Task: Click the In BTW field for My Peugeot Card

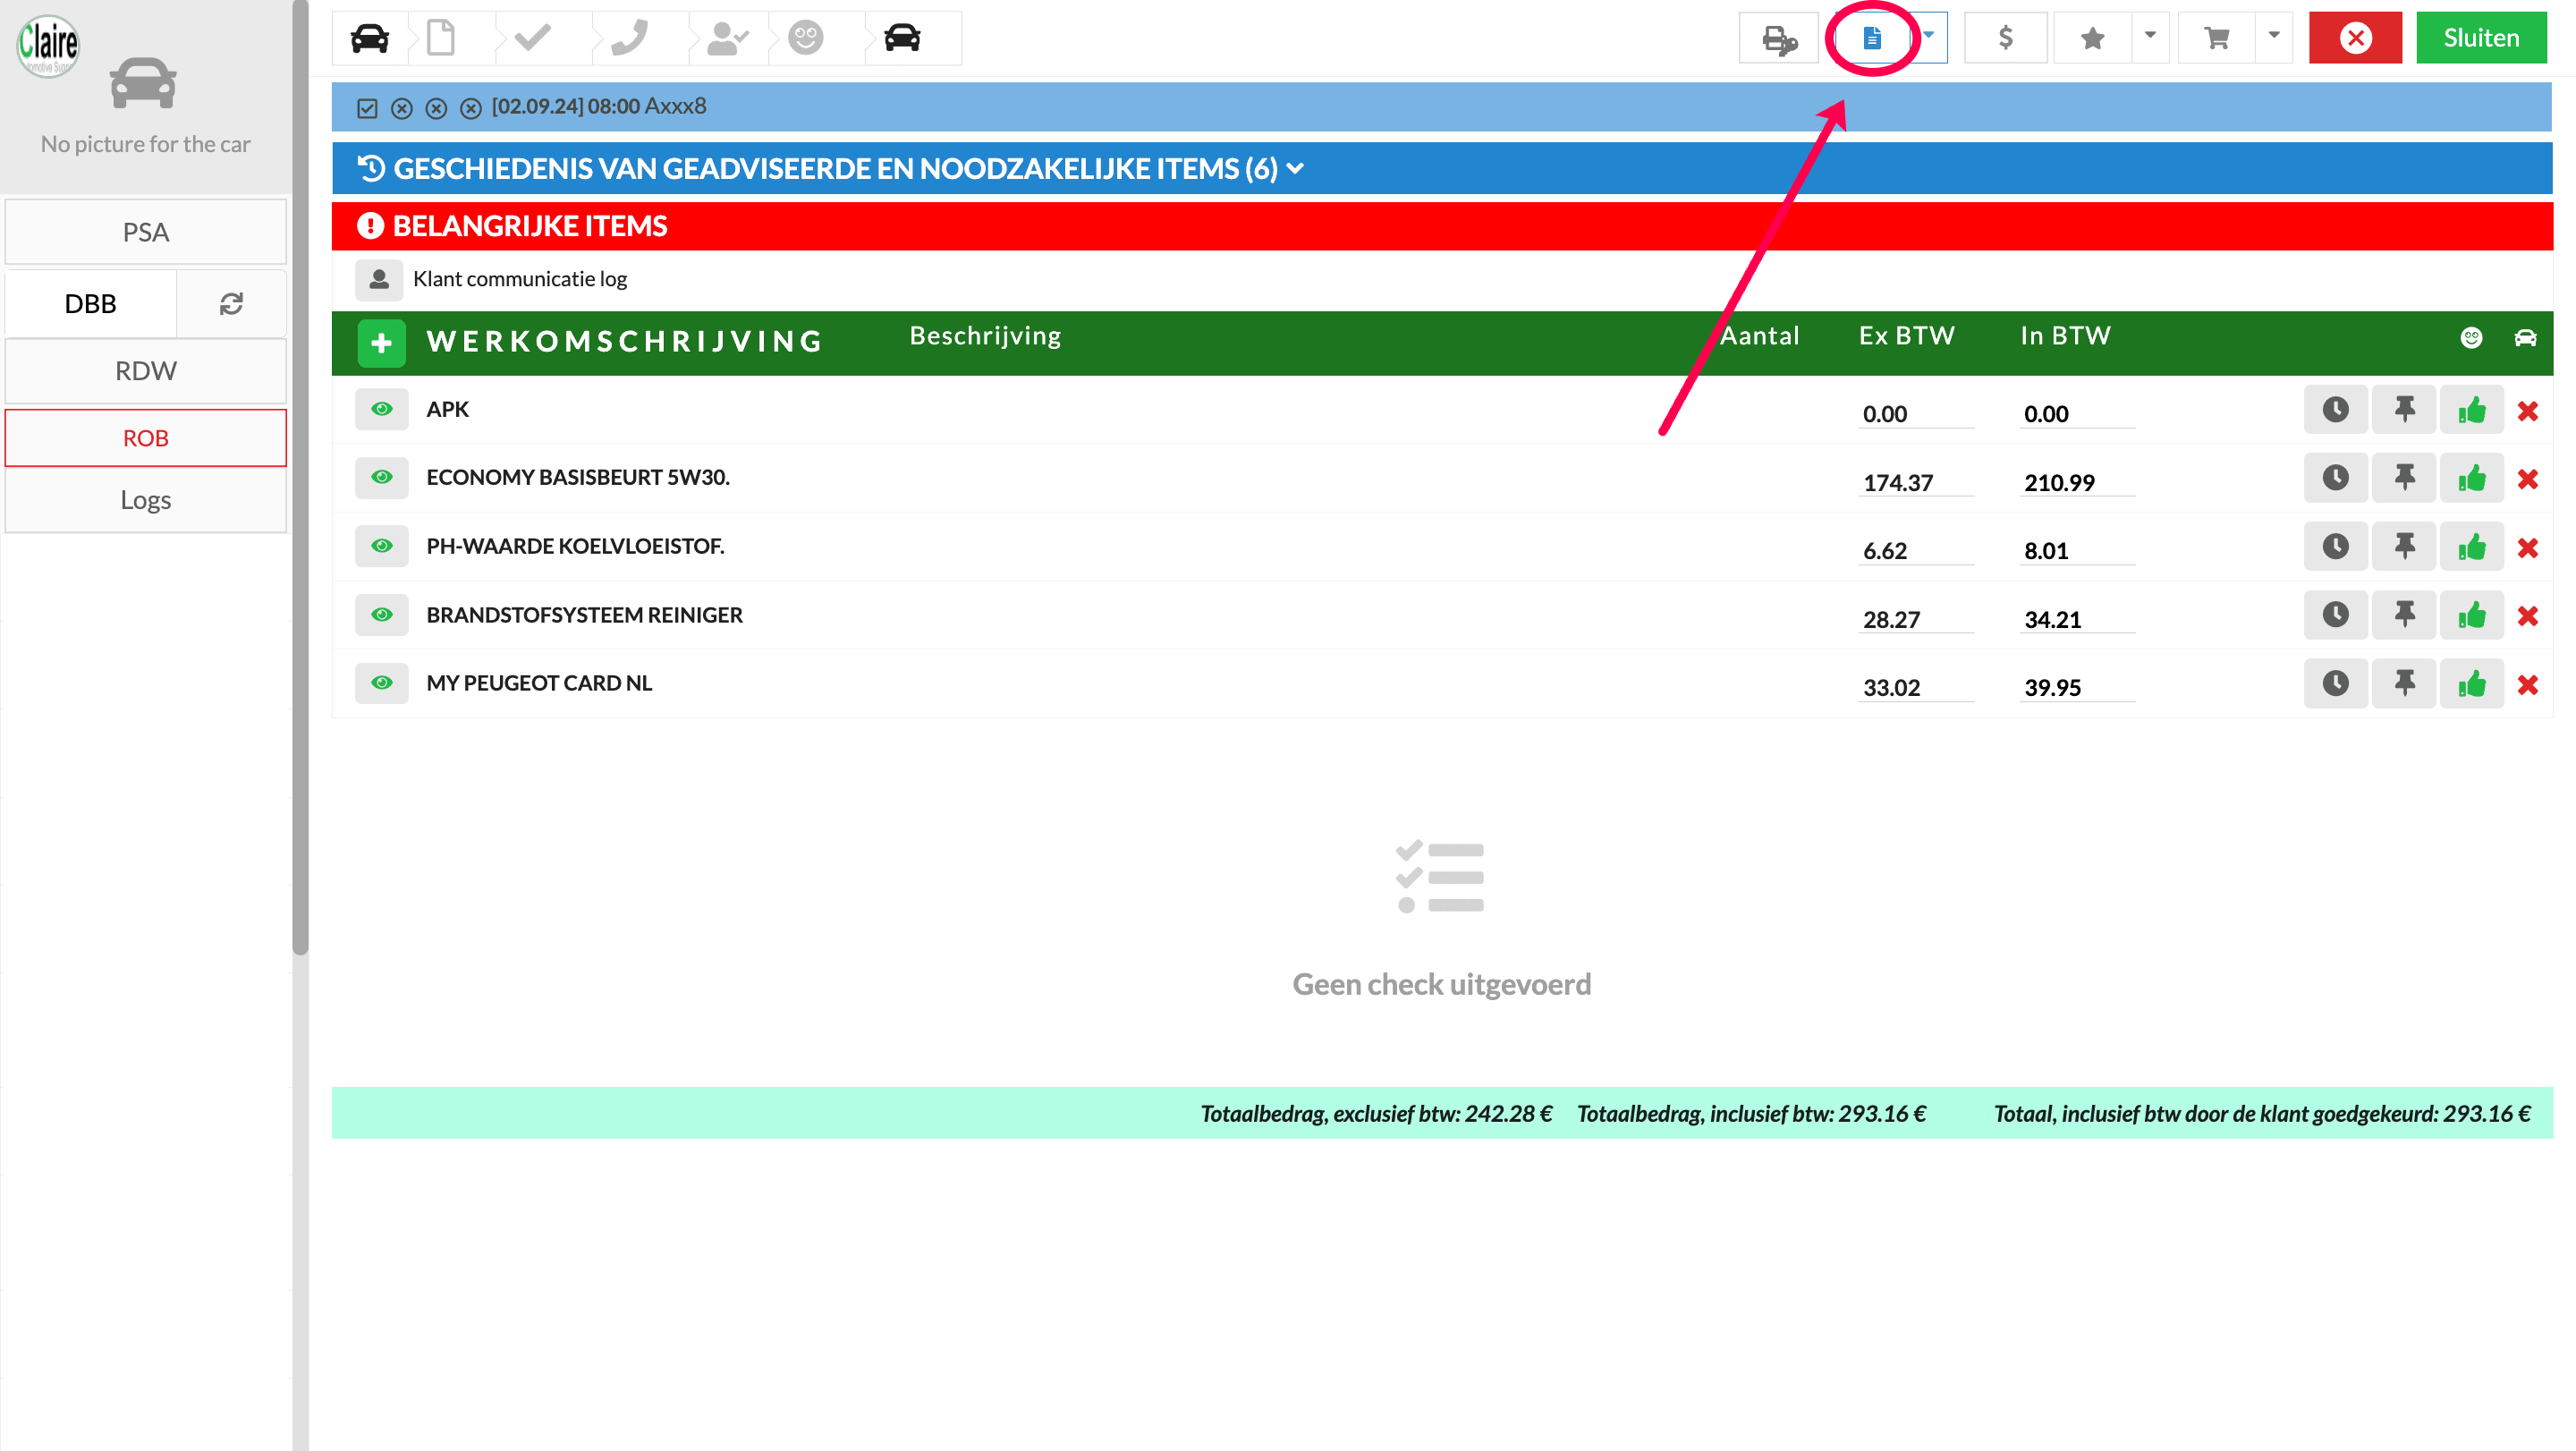Action: point(2077,687)
